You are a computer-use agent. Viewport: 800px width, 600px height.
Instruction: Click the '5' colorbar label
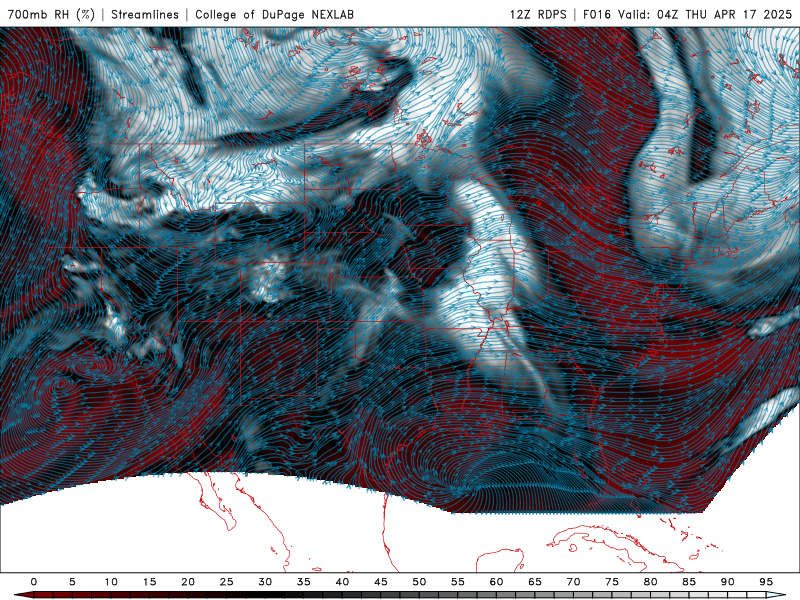(x=72, y=582)
